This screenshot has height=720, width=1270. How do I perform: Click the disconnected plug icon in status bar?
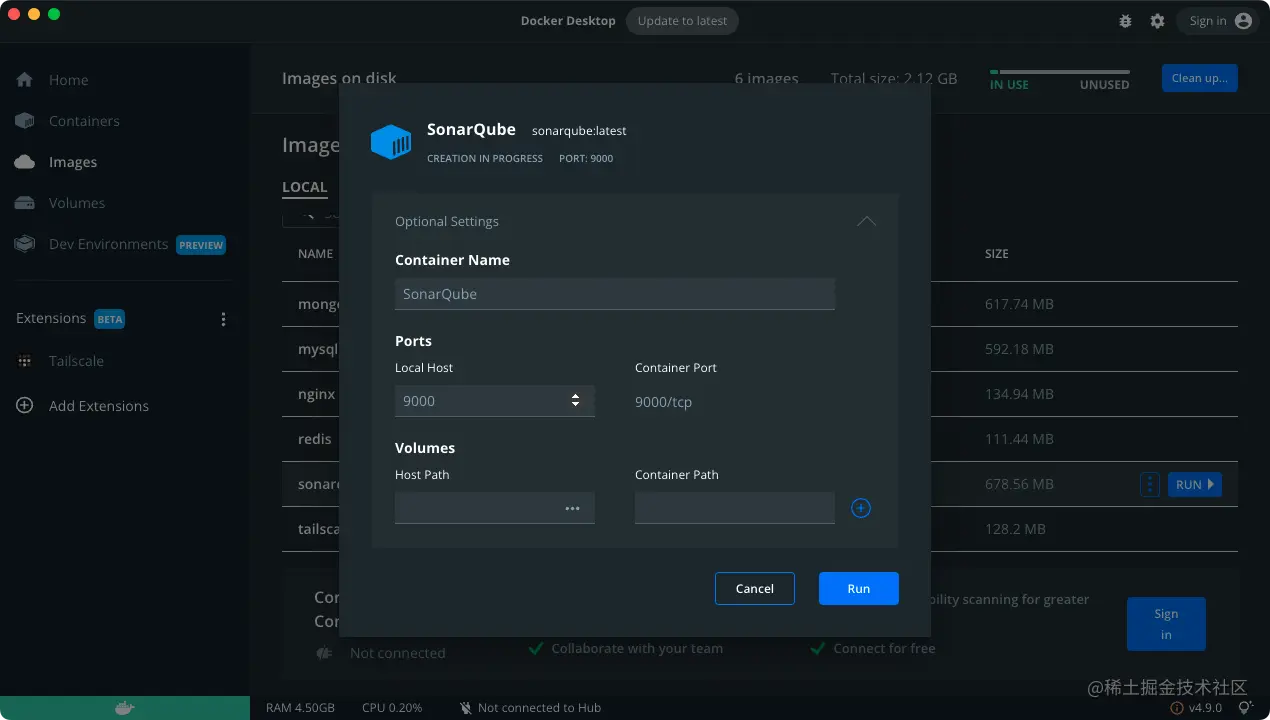[x=465, y=708]
